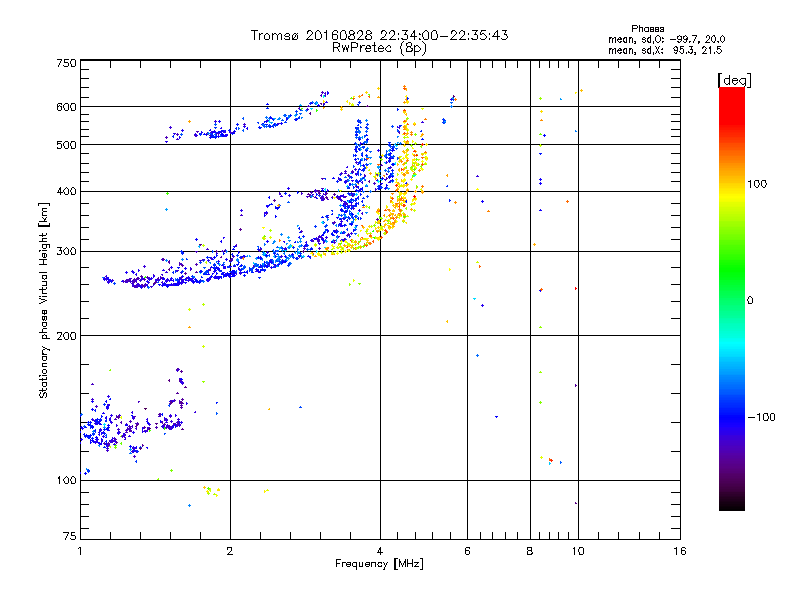Click the colorbar label '-100'
Viewport: 800px width, 600px height.
point(762,417)
